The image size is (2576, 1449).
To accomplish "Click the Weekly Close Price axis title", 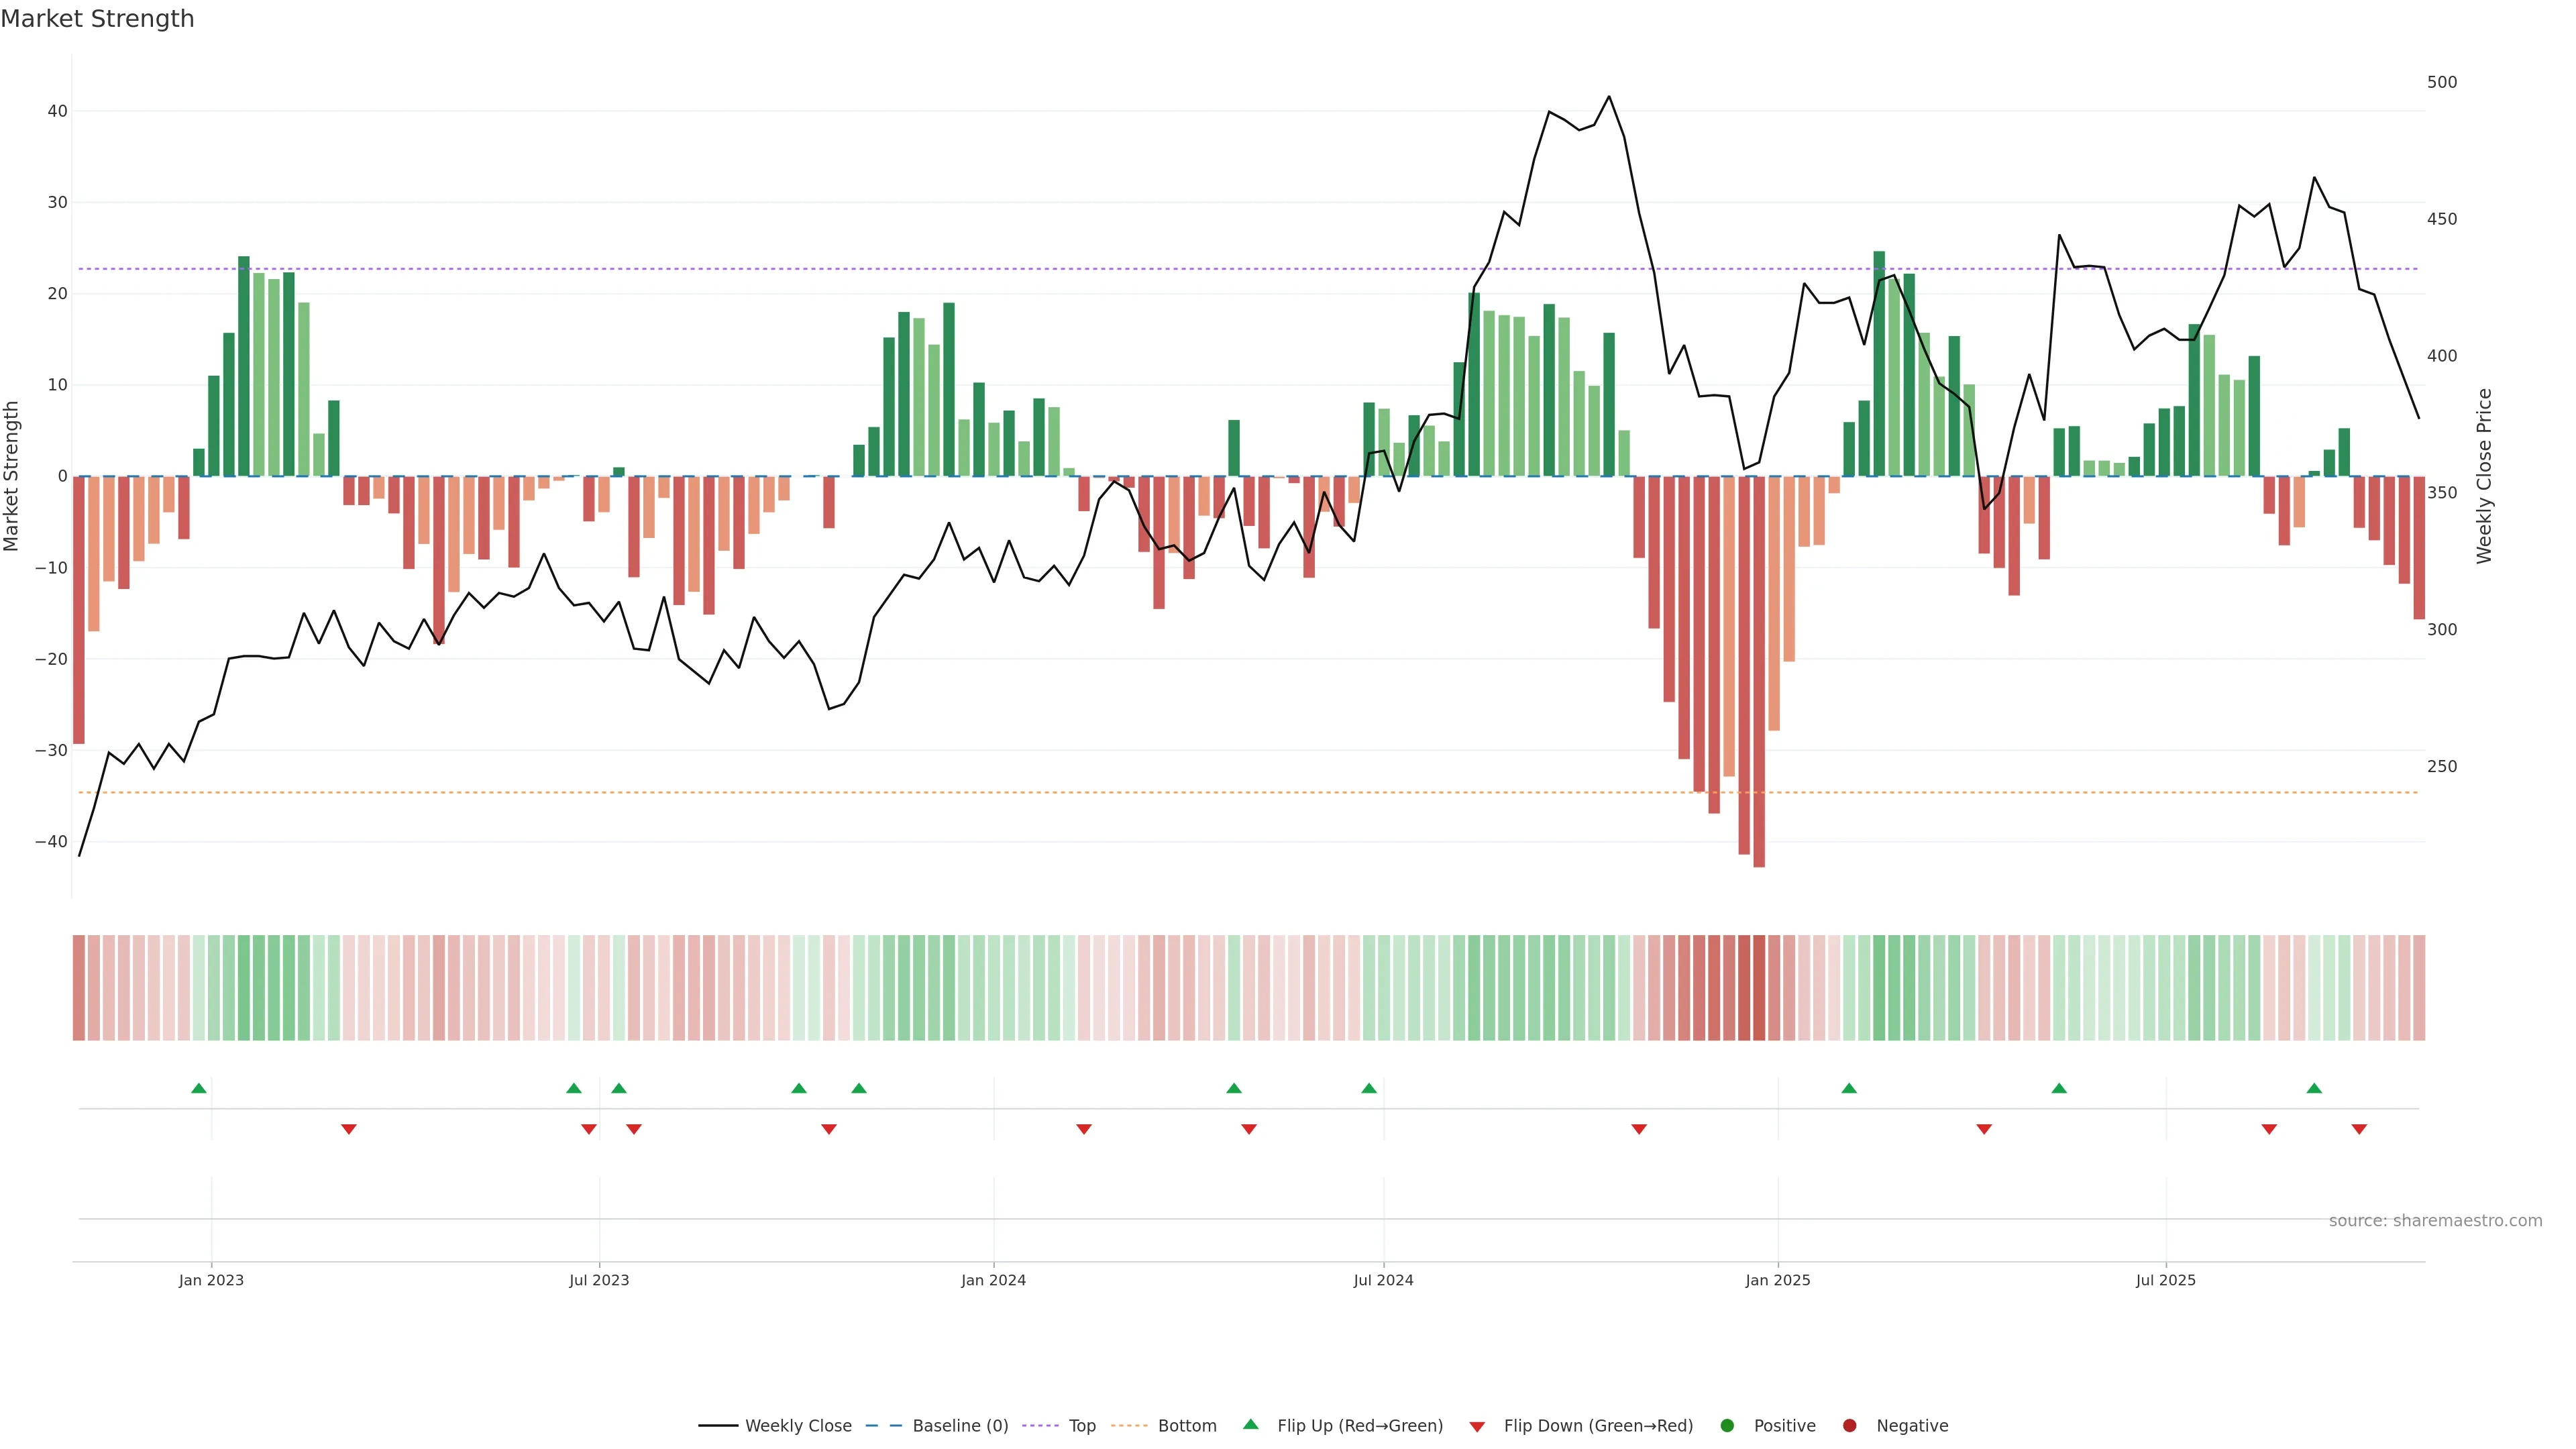I will tap(2485, 476).
